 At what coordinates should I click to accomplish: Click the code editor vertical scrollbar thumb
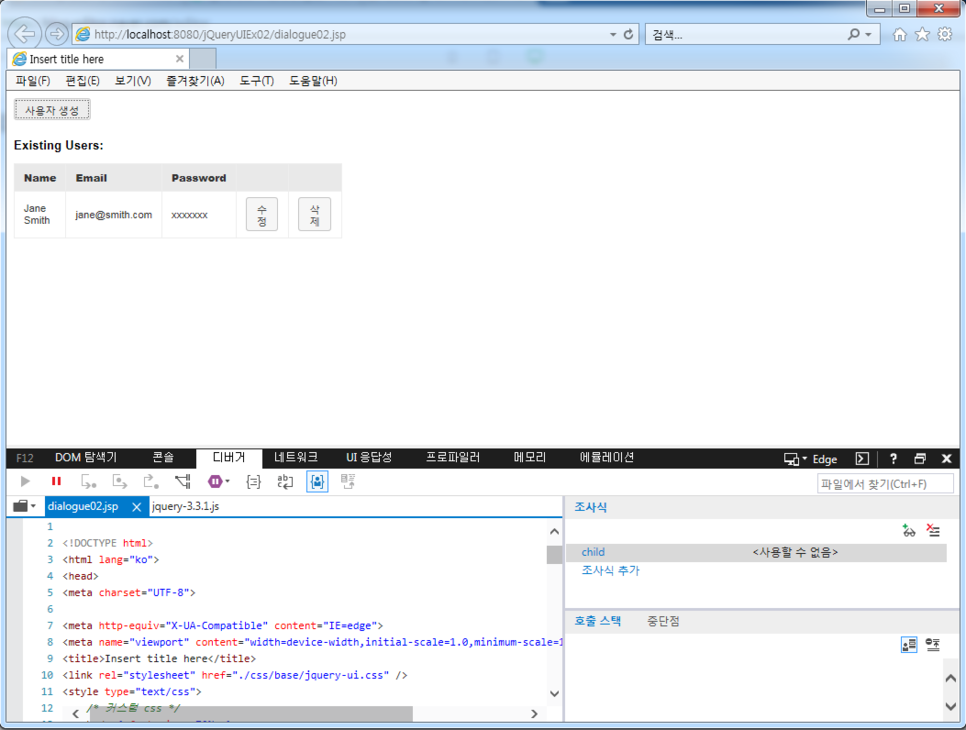tap(554, 554)
